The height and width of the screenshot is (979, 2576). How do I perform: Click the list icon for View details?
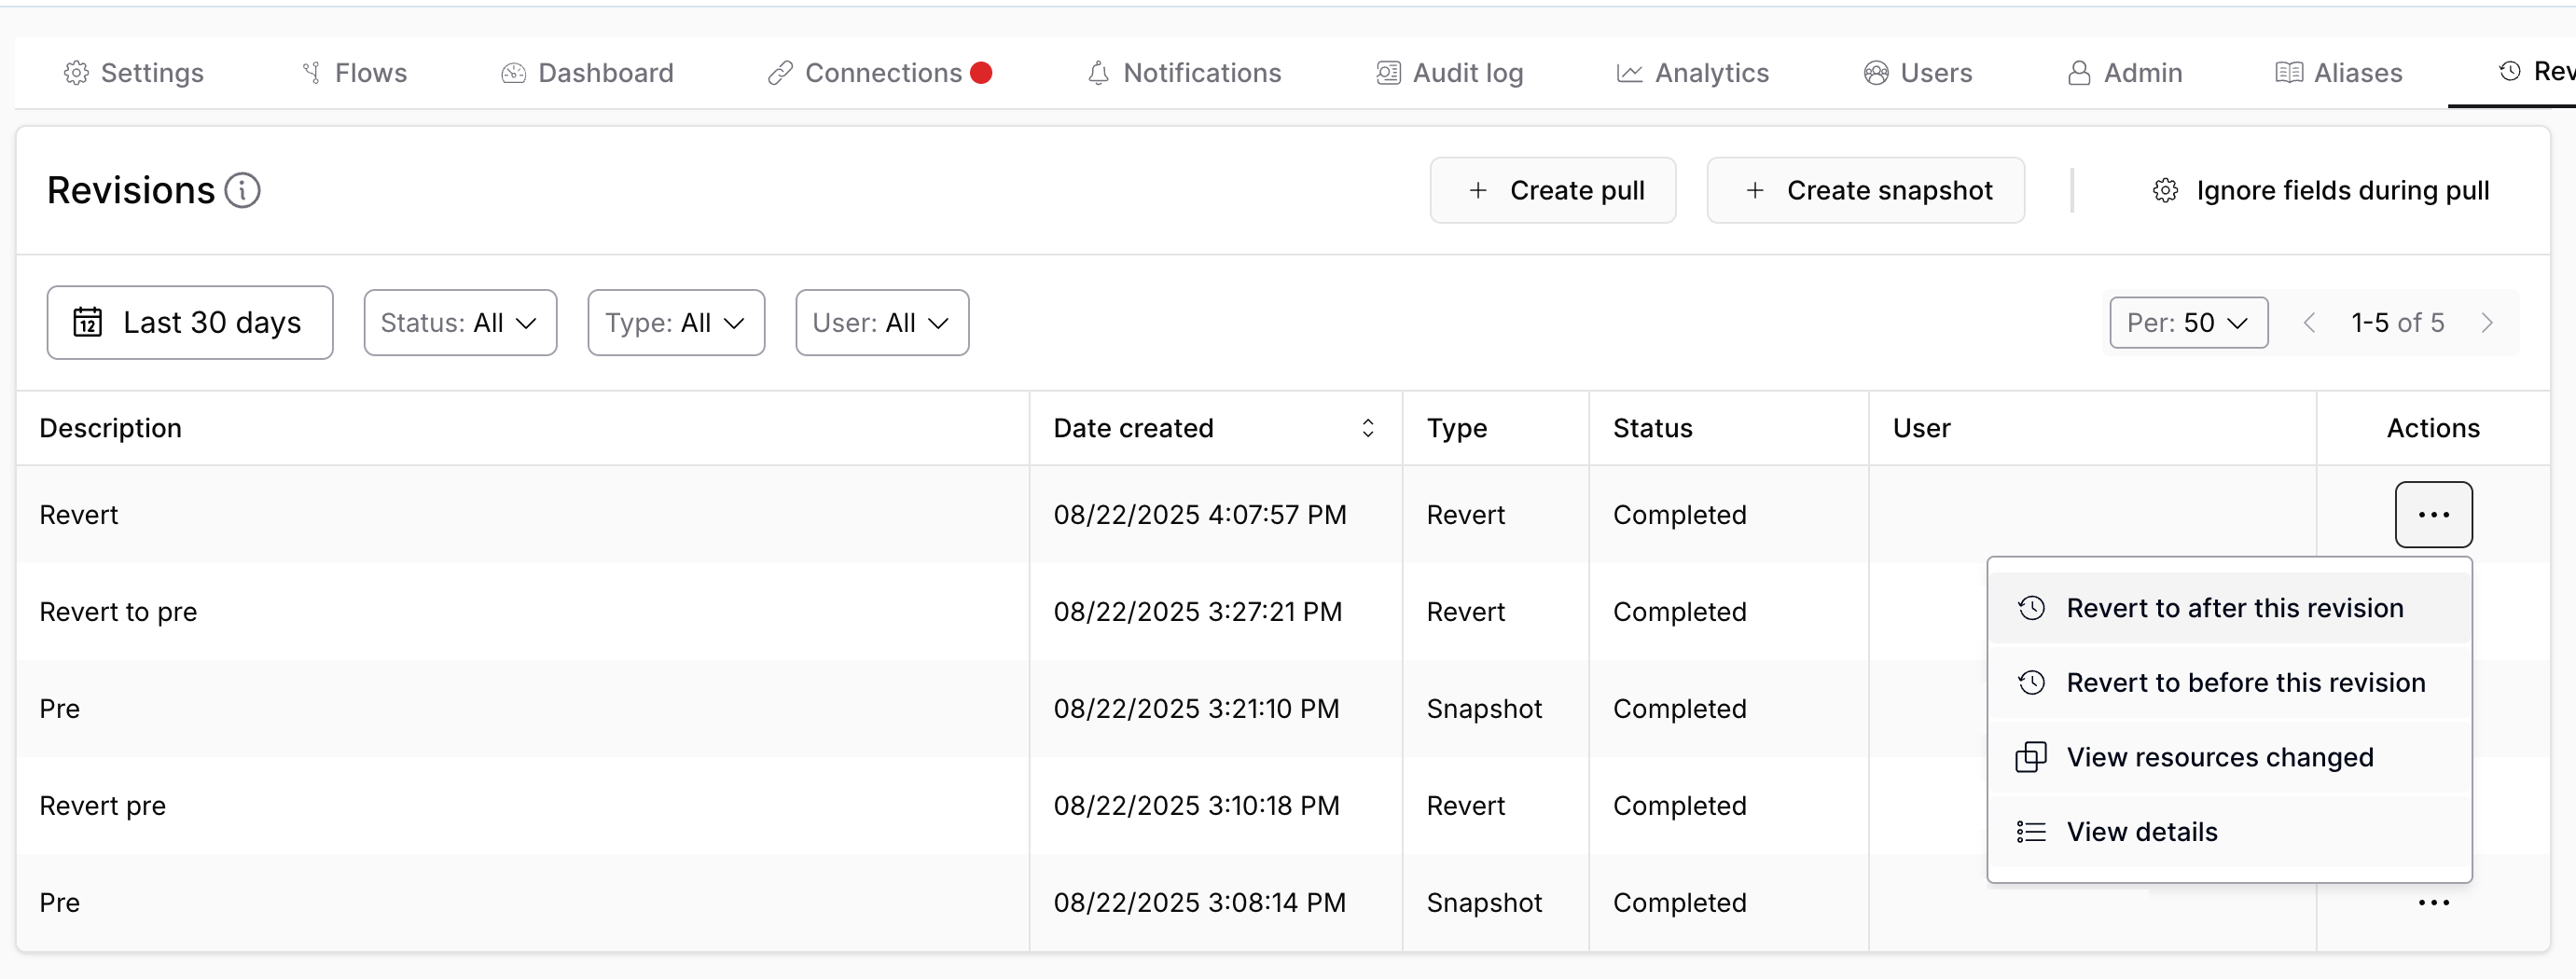[x=2031, y=831]
